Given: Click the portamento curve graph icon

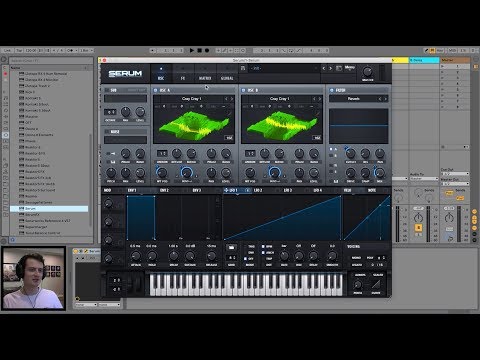Looking at the screenshot, I should click(x=376, y=284).
